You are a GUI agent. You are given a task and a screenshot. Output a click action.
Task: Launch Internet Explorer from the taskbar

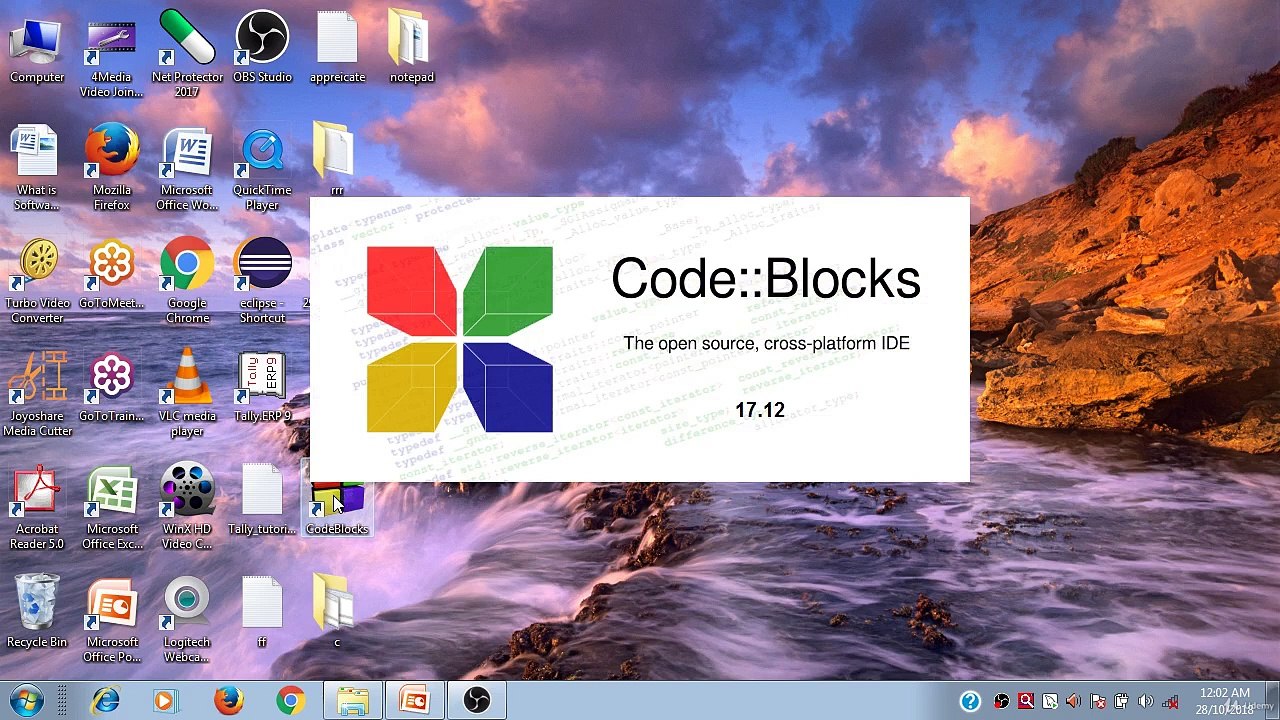[x=105, y=700]
